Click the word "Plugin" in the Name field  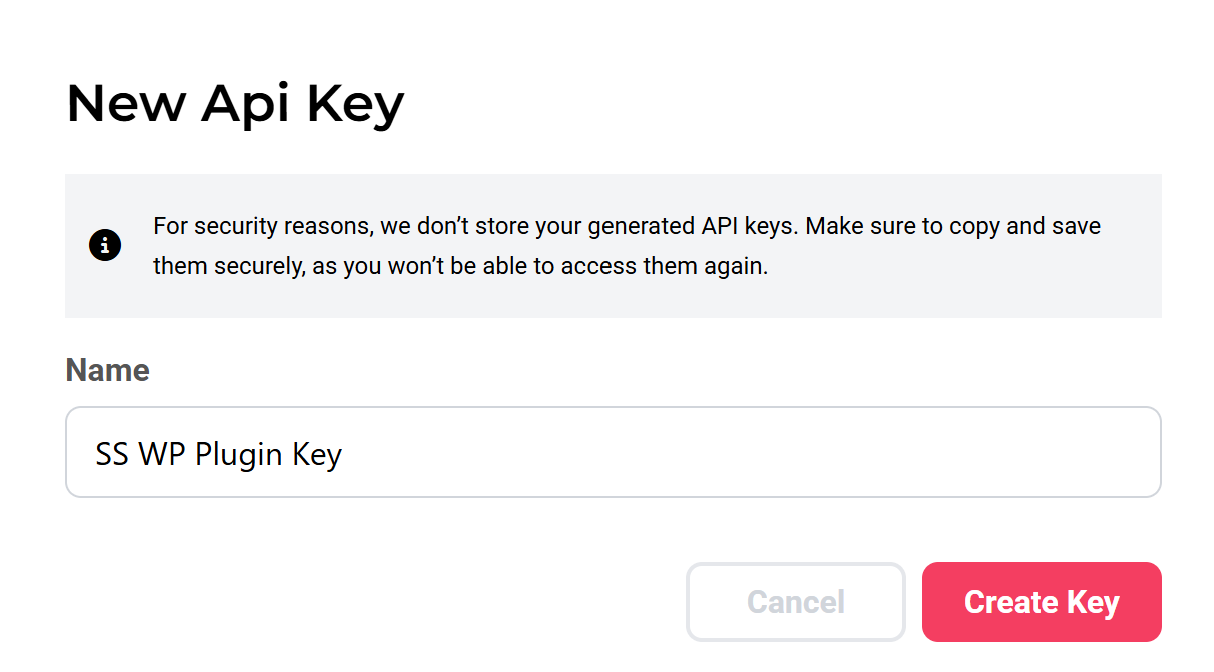tap(239, 454)
